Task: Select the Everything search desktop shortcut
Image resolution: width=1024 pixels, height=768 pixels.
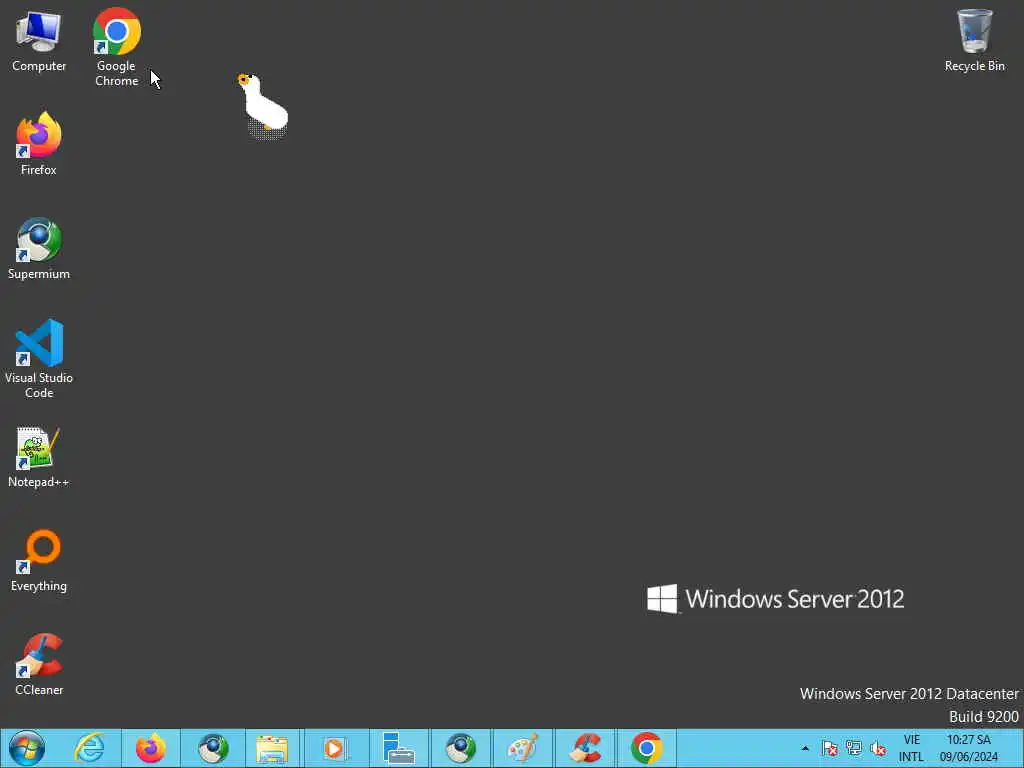Action: tap(39, 560)
